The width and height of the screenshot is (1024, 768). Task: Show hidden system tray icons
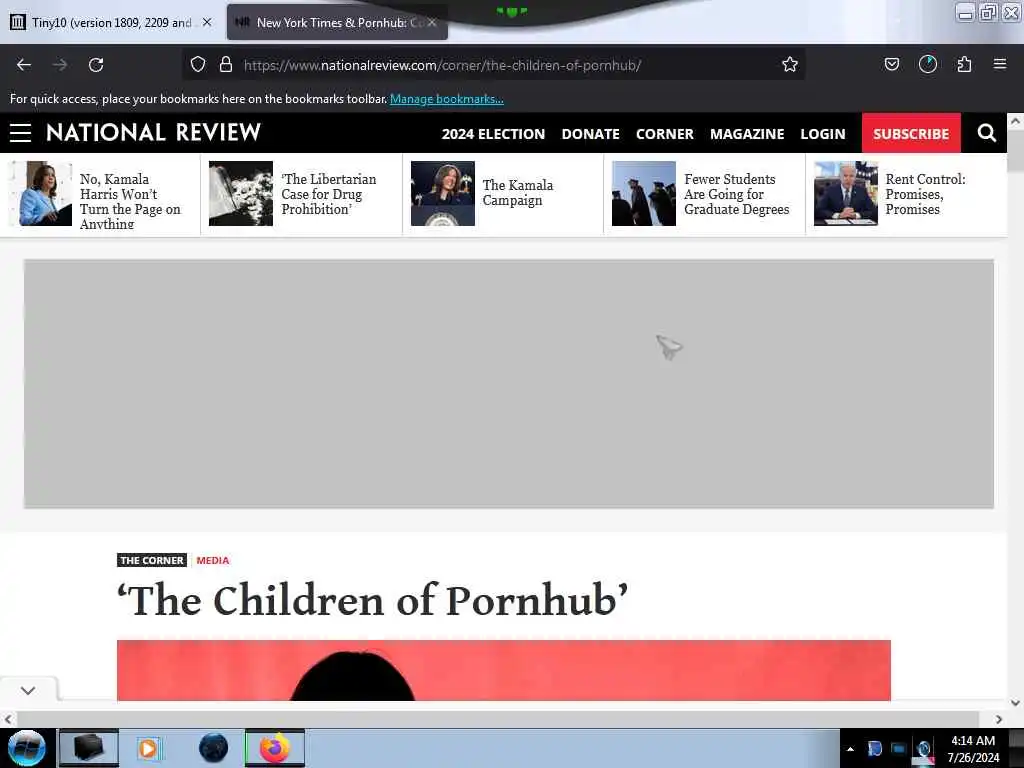(850, 749)
